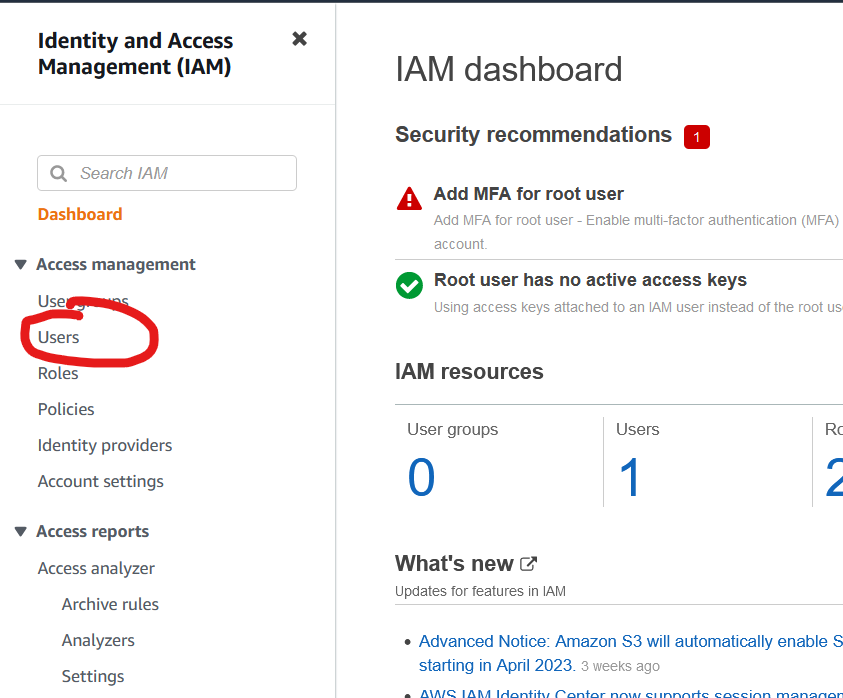Click Root user has no active access keys

[x=590, y=280]
